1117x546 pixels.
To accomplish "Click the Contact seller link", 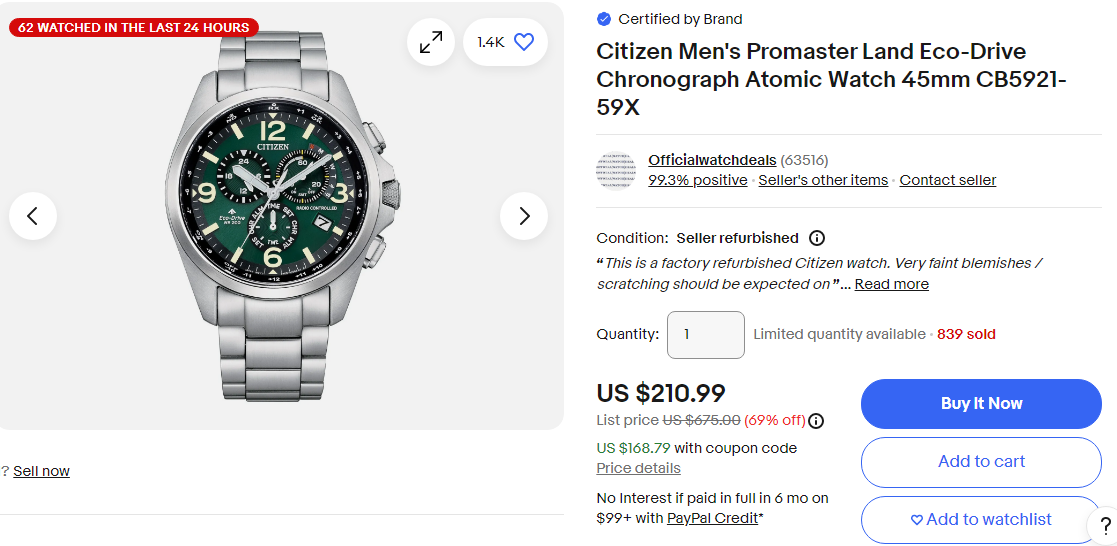I will [947, 180].
